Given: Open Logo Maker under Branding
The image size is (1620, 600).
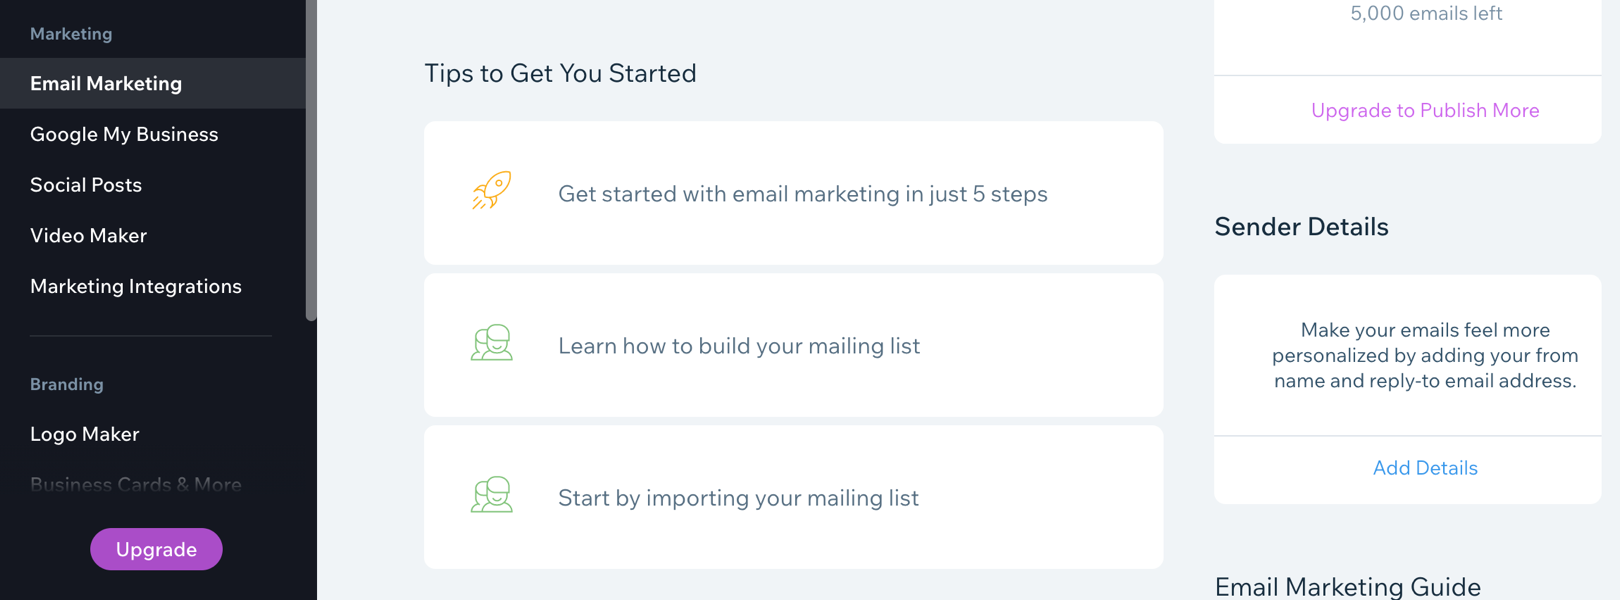Looking at the screenshot, I should [x=85, y=434].
